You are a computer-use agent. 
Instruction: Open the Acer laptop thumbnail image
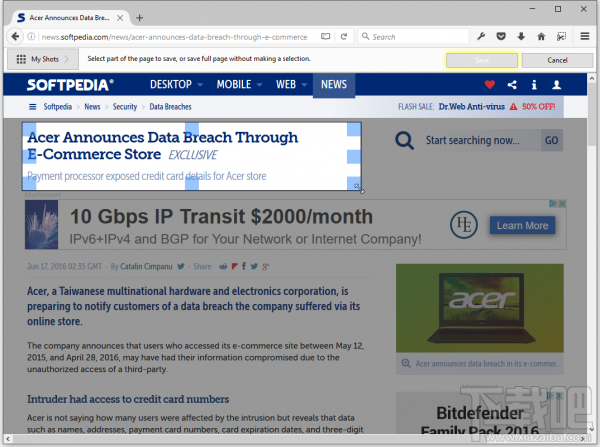click(x=479, y=308)
